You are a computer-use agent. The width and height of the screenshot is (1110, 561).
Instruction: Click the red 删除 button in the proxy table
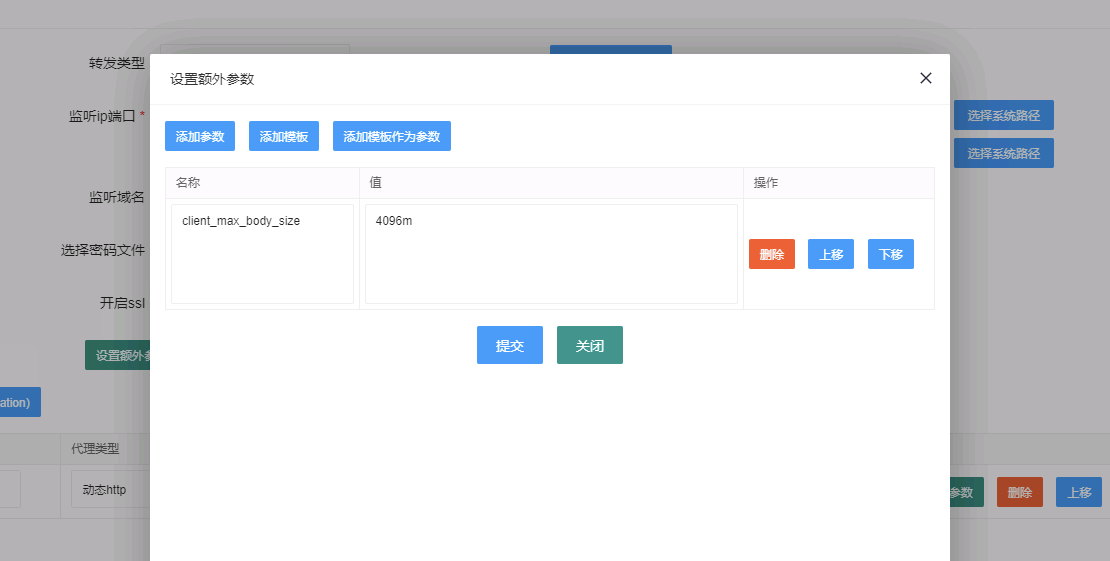coord(1019,492)
